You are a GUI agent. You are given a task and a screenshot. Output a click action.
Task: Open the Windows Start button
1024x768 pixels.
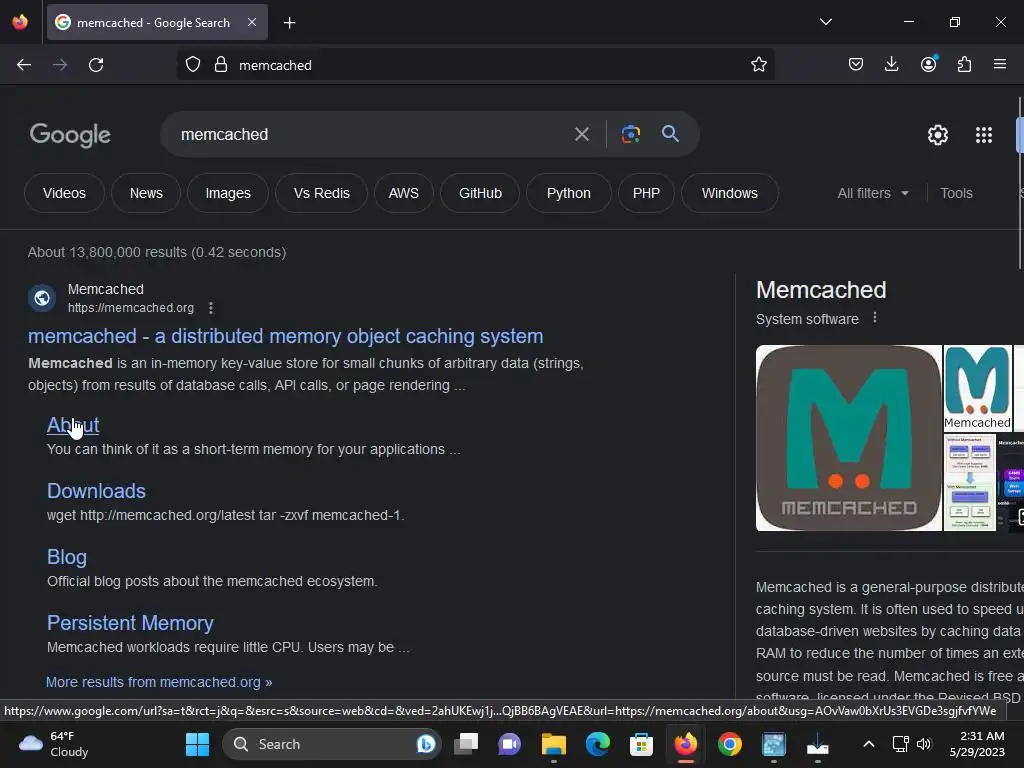pos(197,744)
